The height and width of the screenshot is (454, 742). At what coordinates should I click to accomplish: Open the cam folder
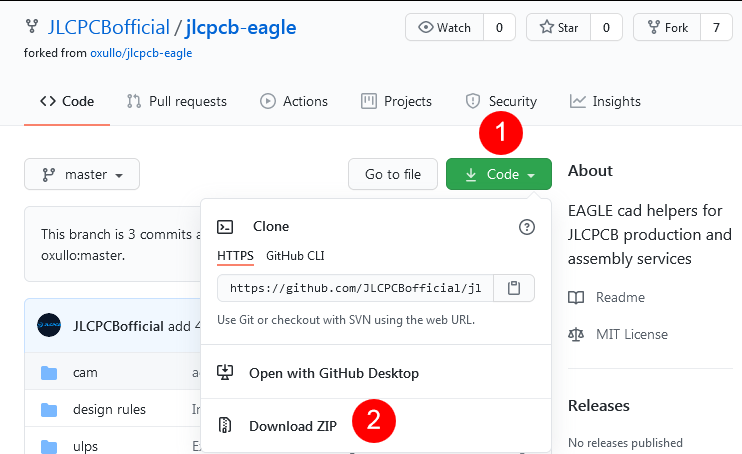[x=85, y=373]
